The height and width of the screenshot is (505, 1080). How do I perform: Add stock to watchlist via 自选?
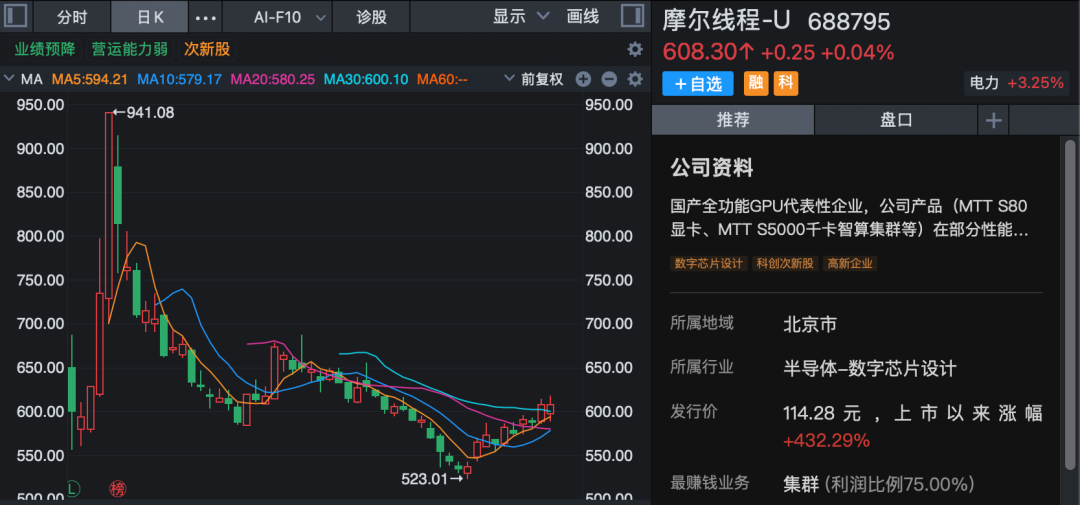coord(698,84)
